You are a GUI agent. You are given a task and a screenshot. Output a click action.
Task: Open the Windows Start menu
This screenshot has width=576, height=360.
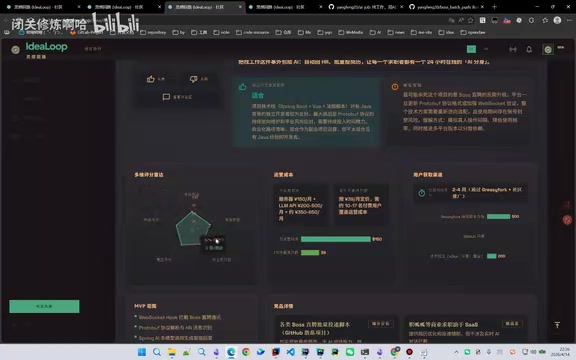click(x=142, y=352)
